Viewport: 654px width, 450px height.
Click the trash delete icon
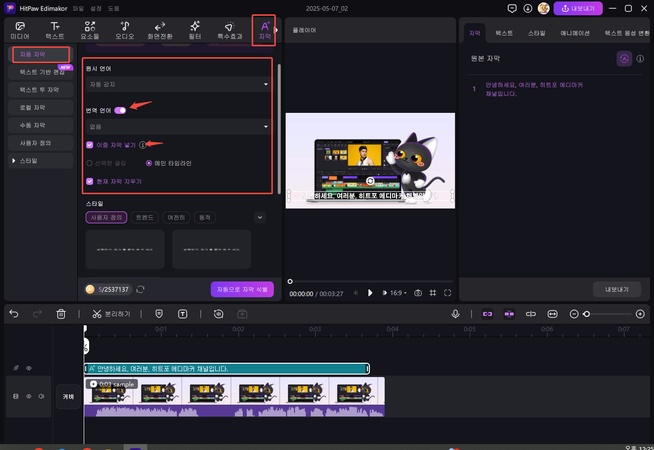[61, 314]
